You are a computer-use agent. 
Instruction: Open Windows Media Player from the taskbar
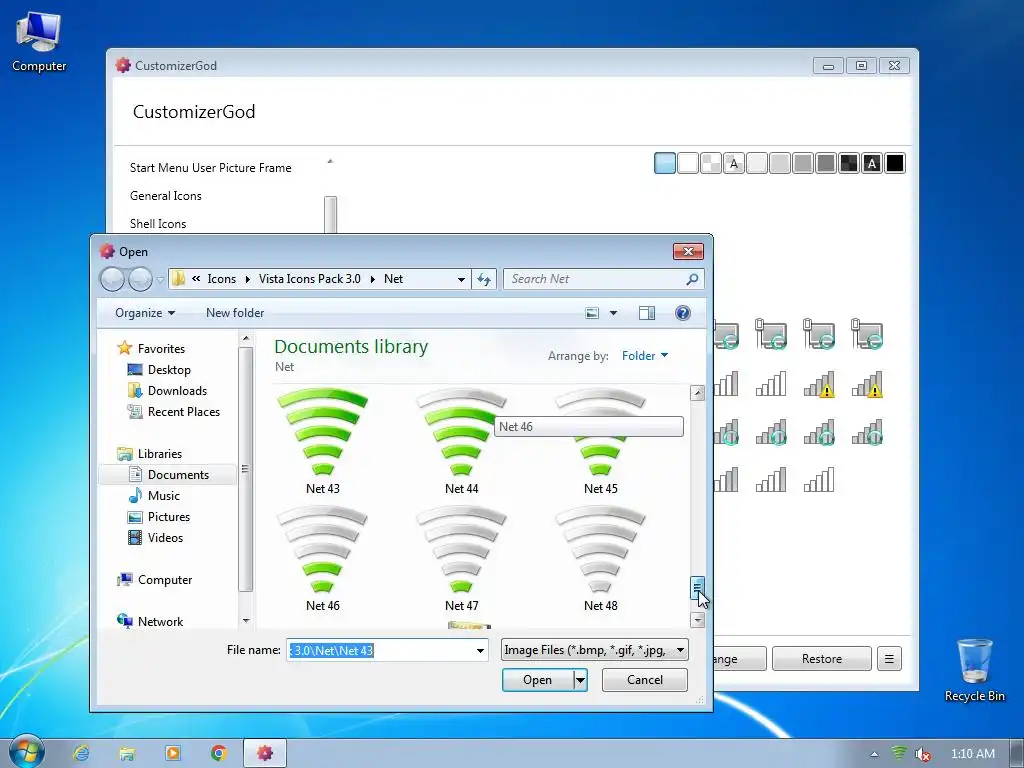point(173,753)
